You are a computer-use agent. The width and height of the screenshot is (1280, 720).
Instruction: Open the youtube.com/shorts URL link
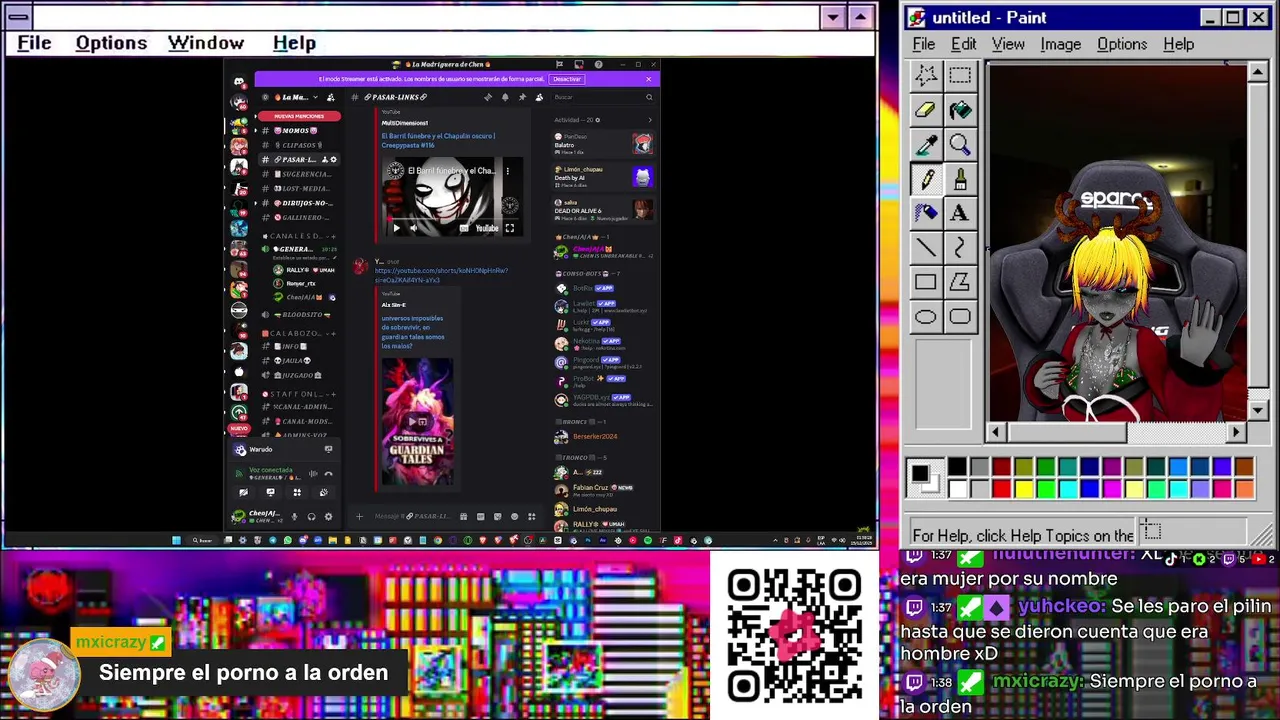pyautogui.click(x=441, y=275)
